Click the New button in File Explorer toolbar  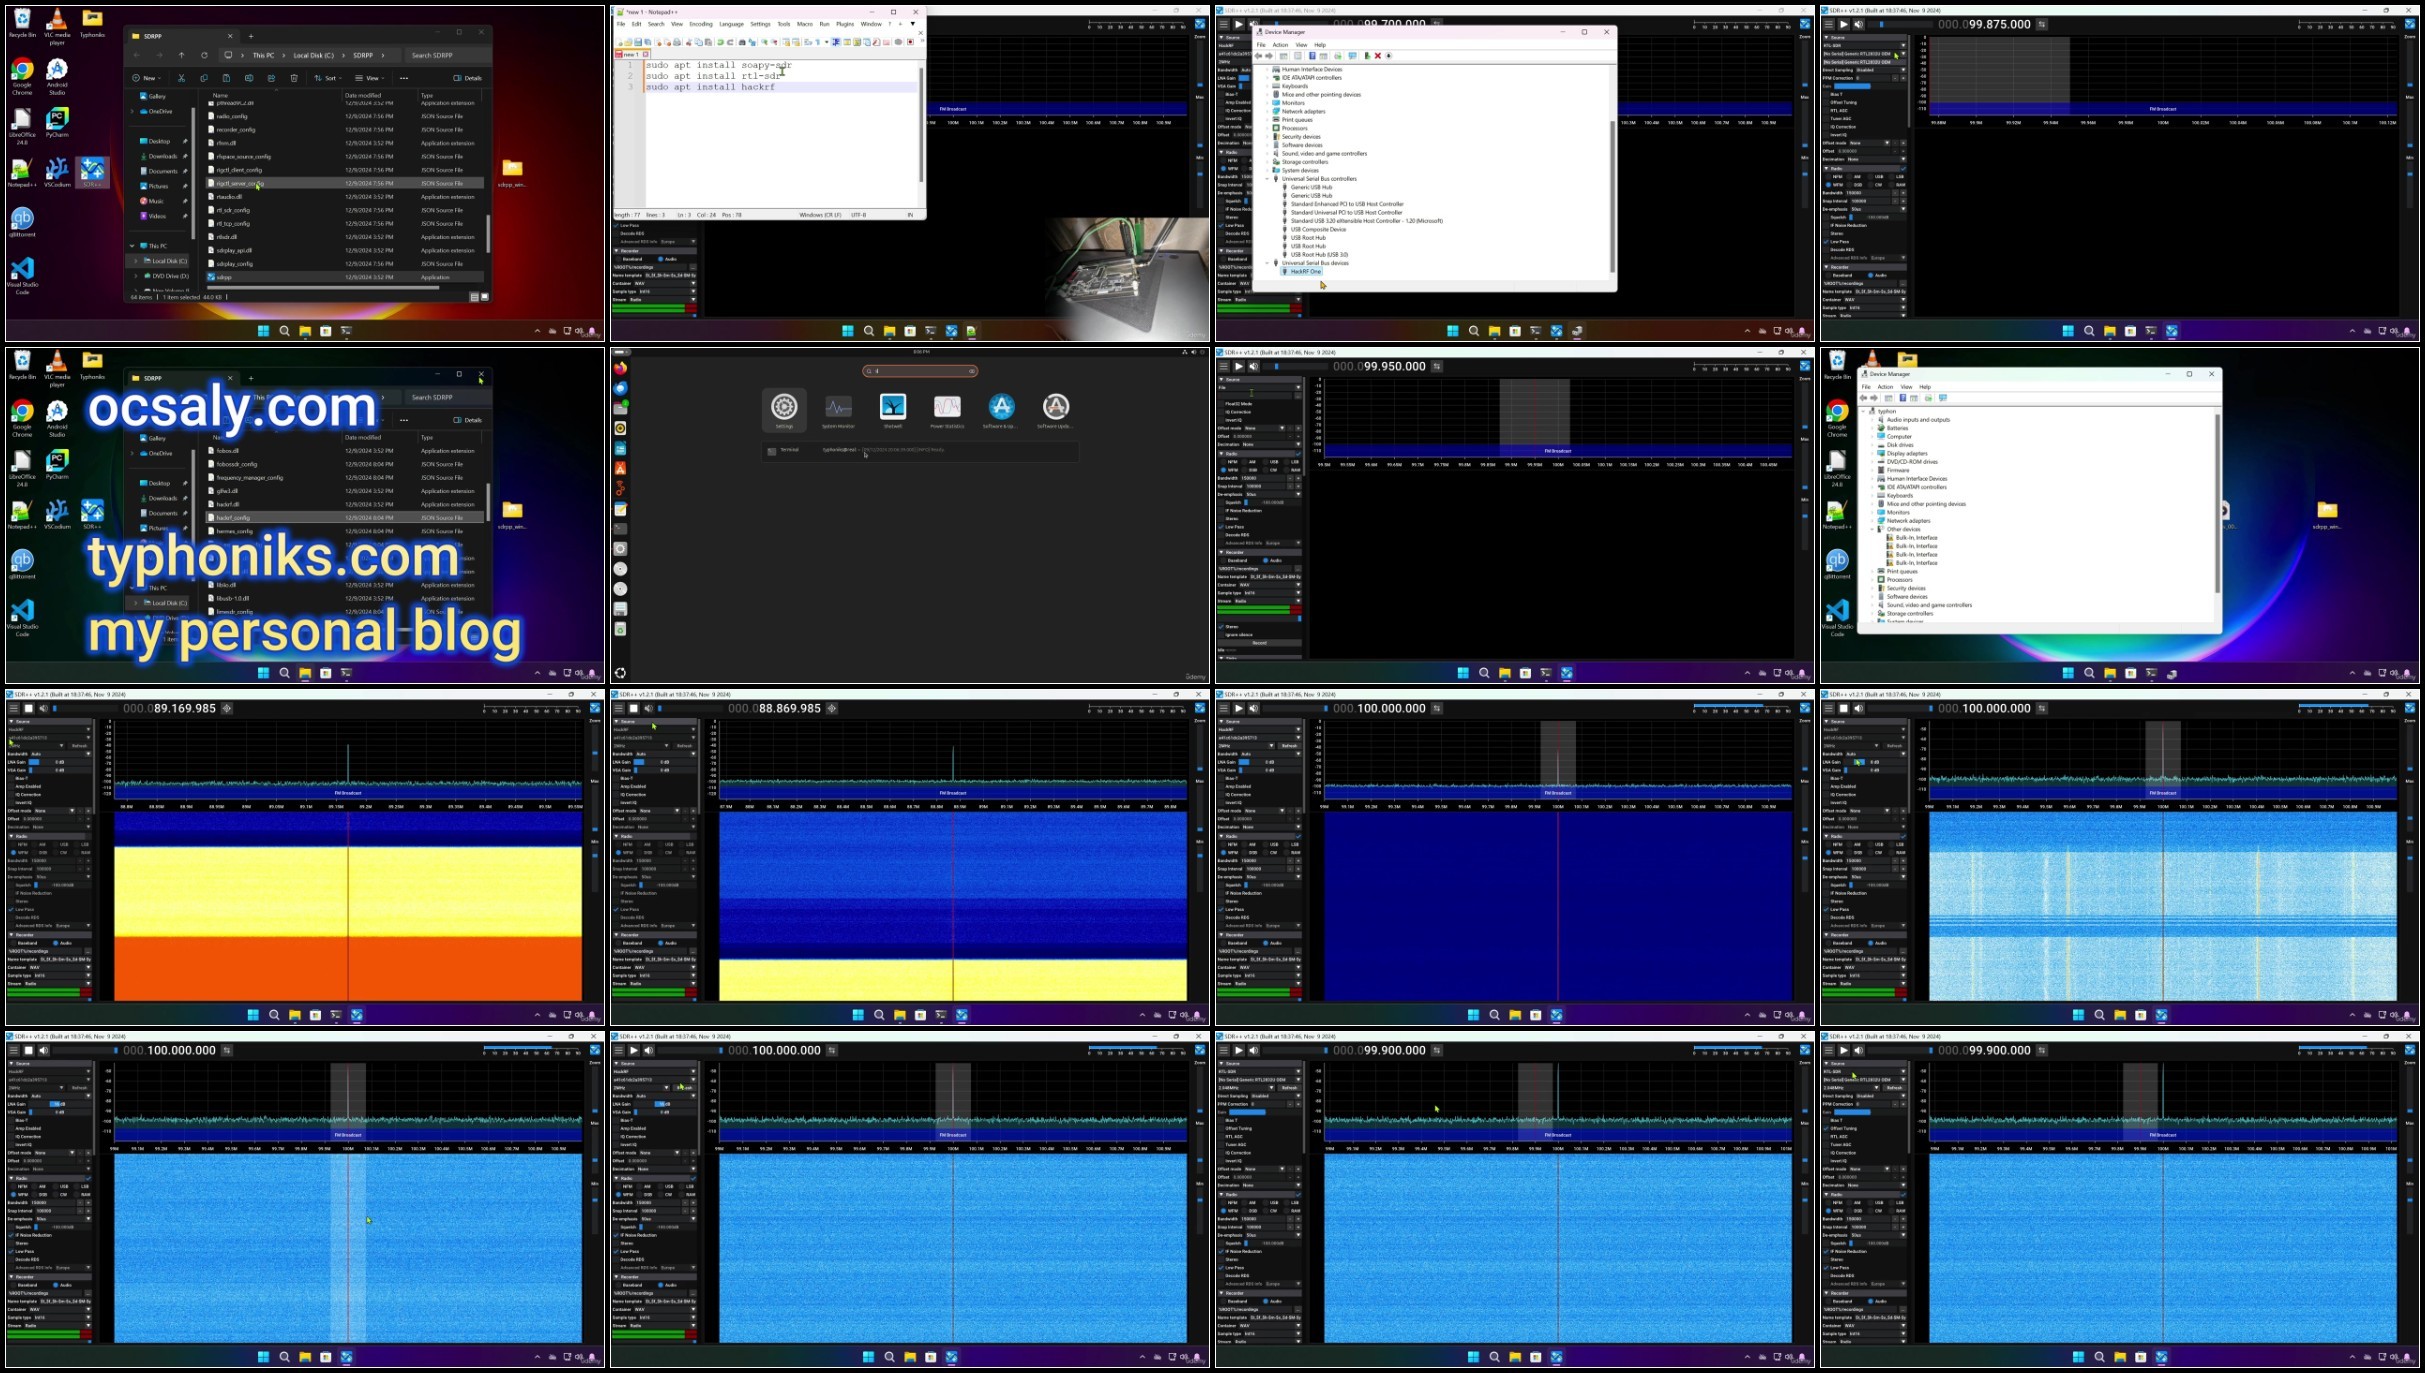146,78
